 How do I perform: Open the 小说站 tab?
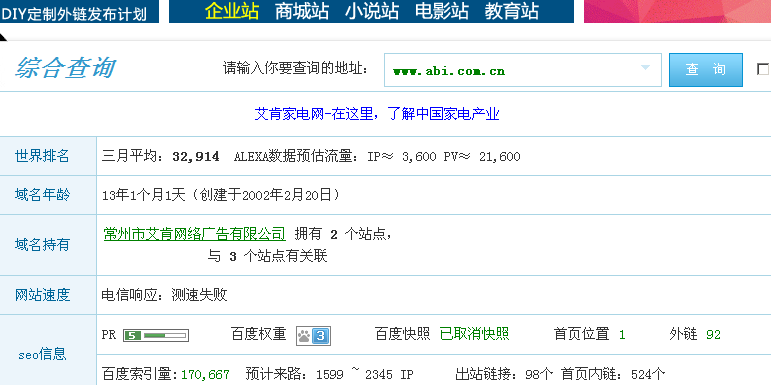click(372, 11)
